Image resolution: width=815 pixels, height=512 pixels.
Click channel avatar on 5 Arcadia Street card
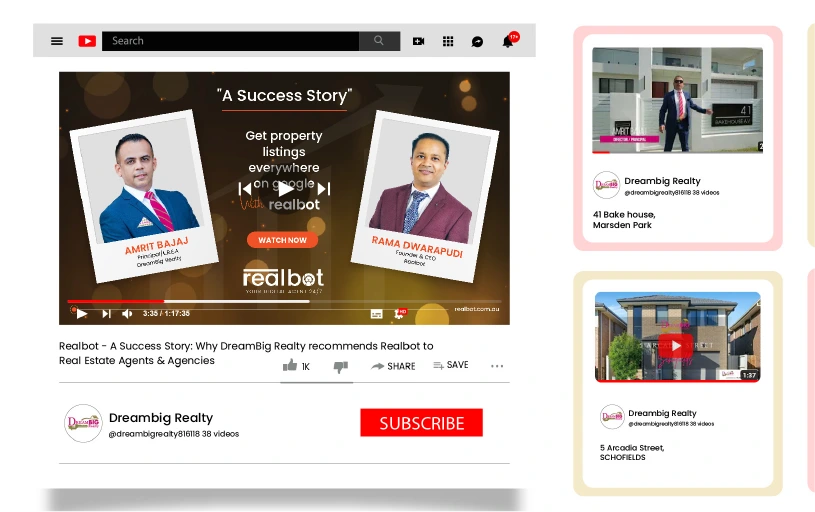point(612,417)
